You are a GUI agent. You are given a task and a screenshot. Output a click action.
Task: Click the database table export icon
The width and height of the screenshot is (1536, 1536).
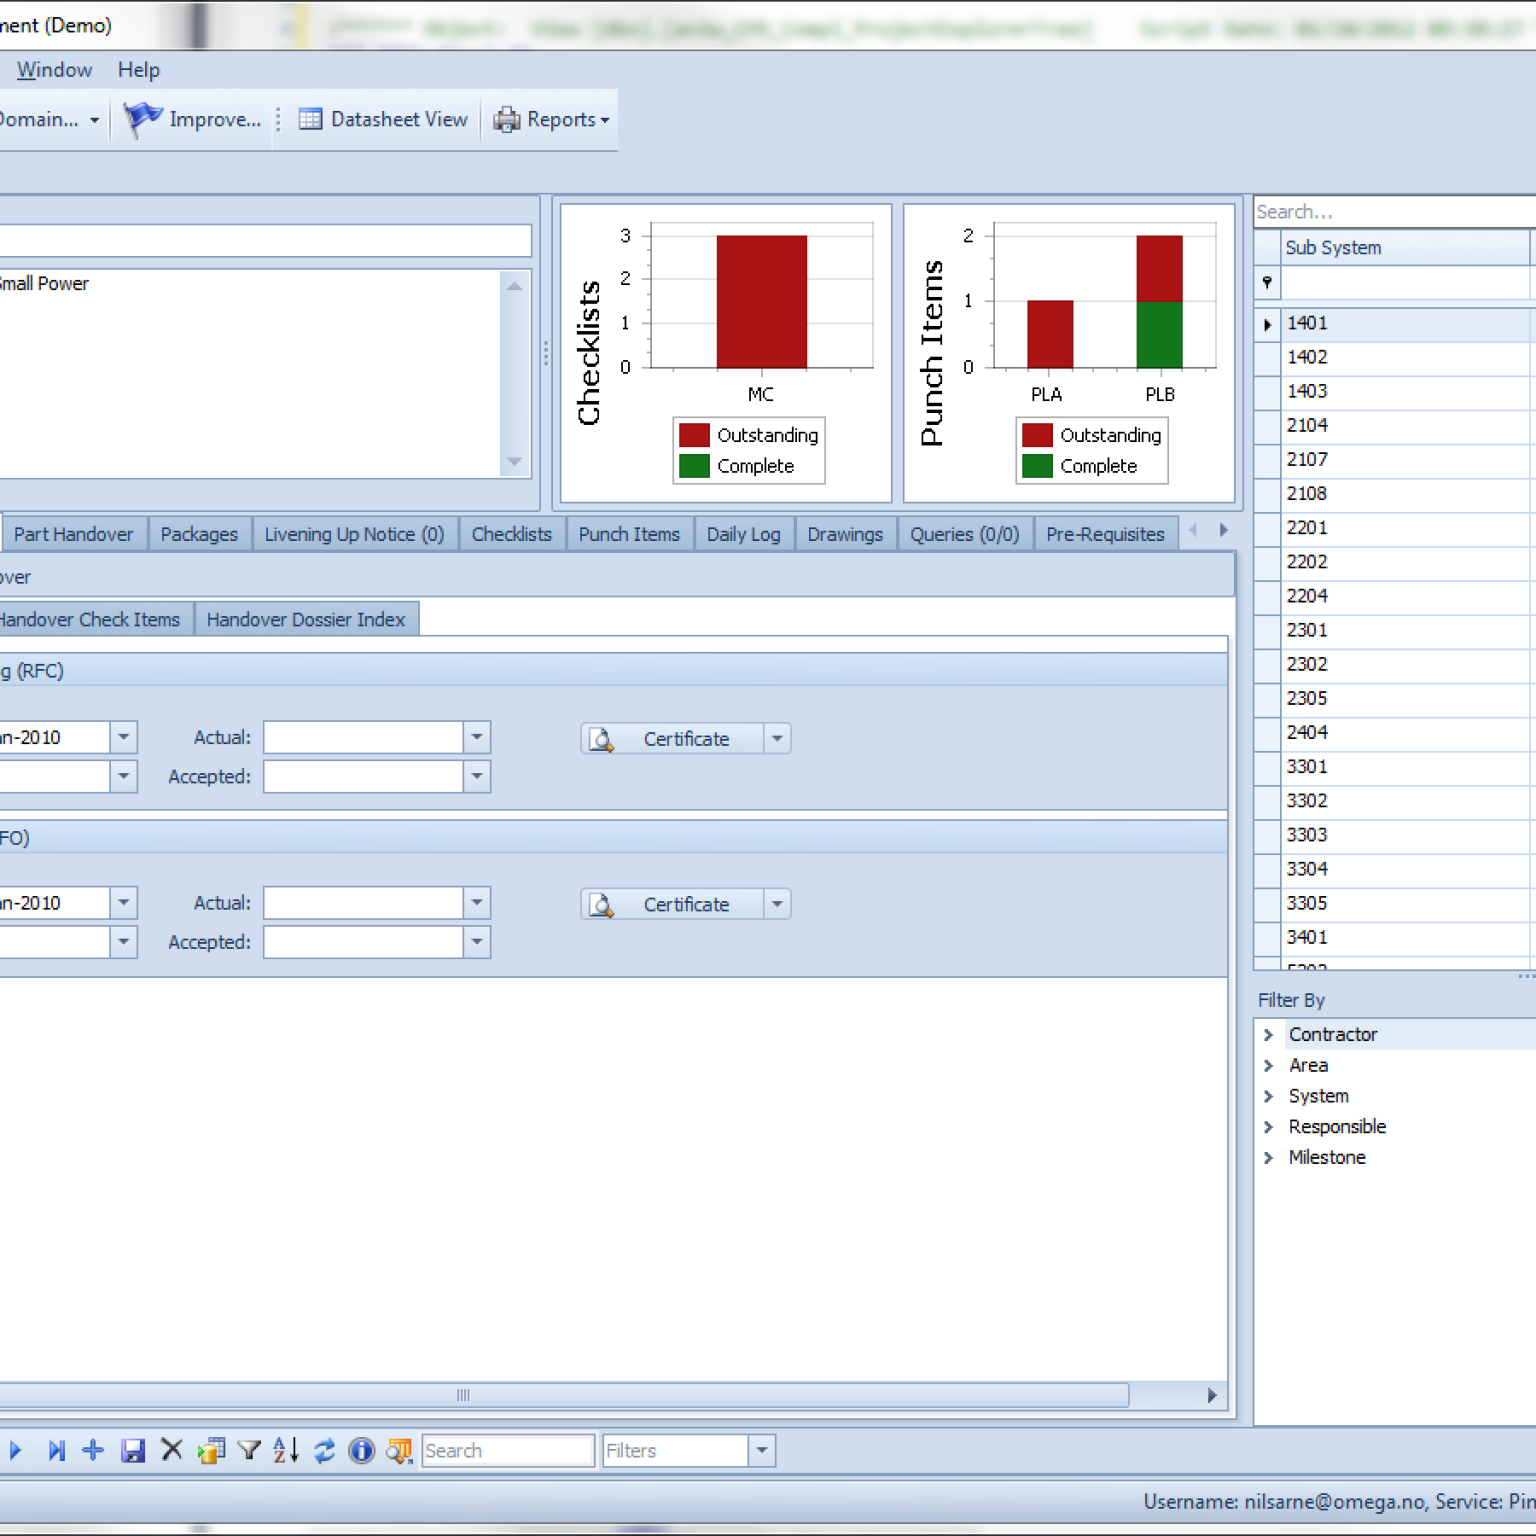[211, 1450]
